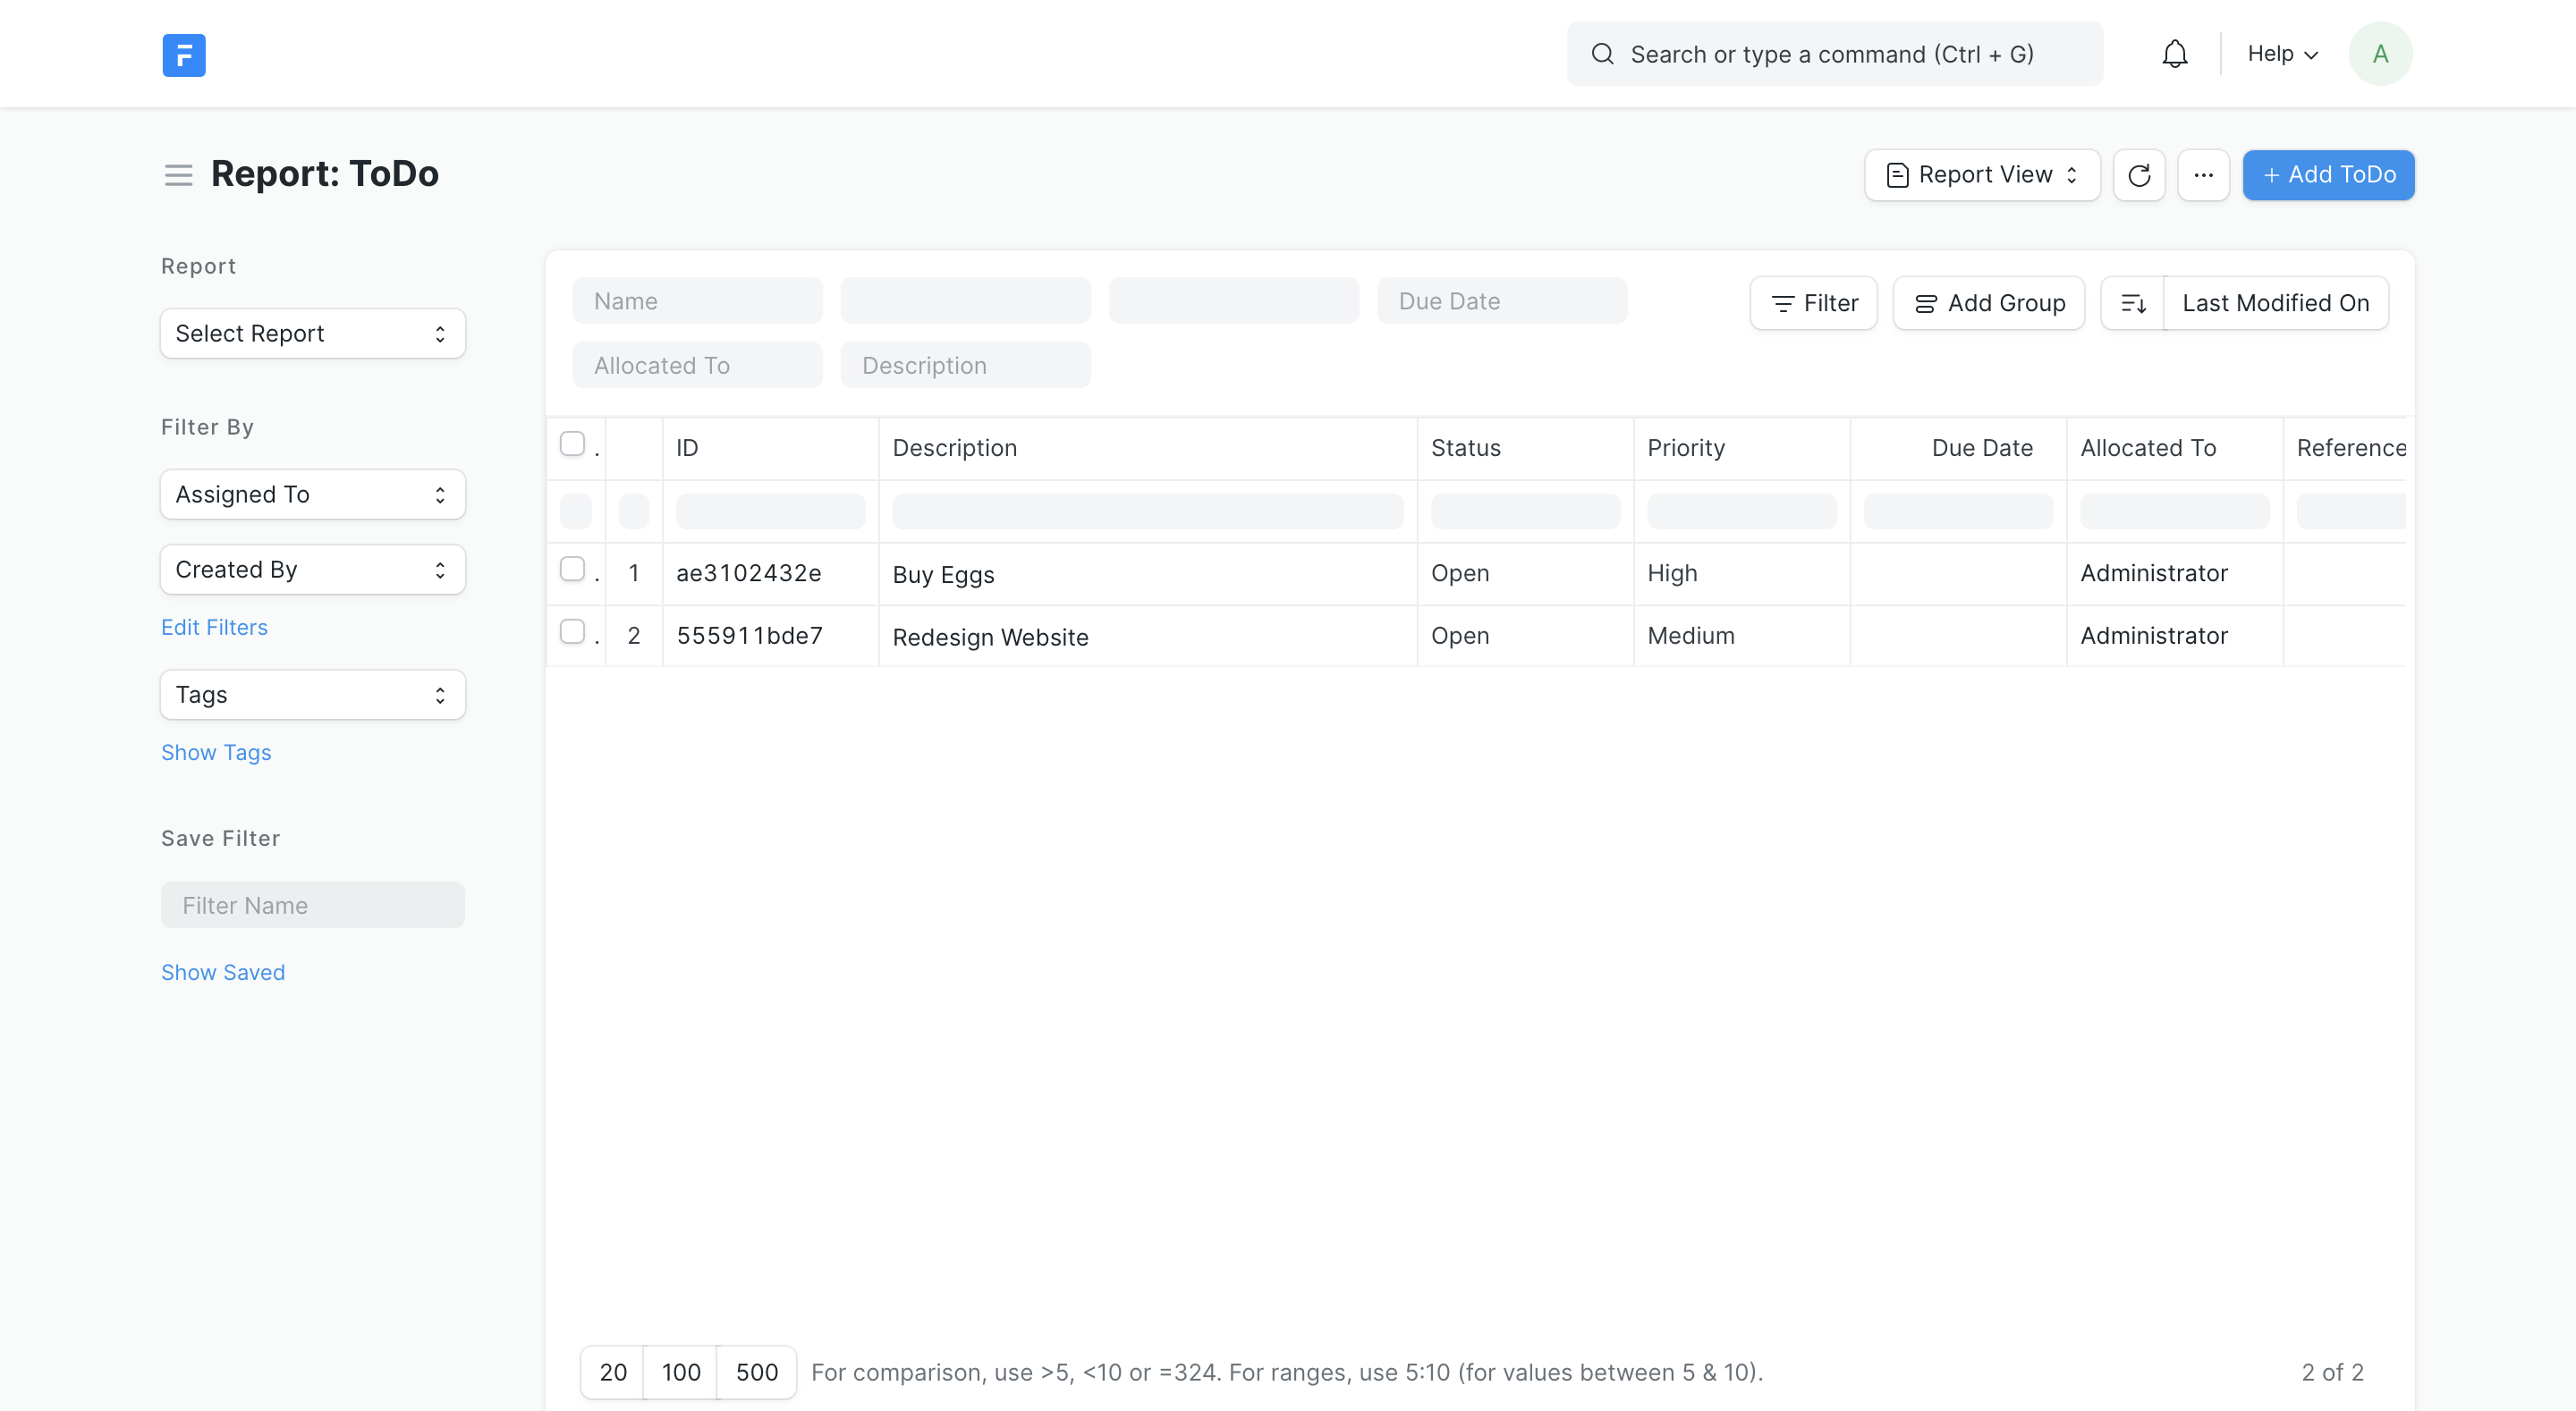This screenshot has width=2576, height=1411.
Task: Open the notifications bell
Action: pyautogui.click(x=2174, y=53)
